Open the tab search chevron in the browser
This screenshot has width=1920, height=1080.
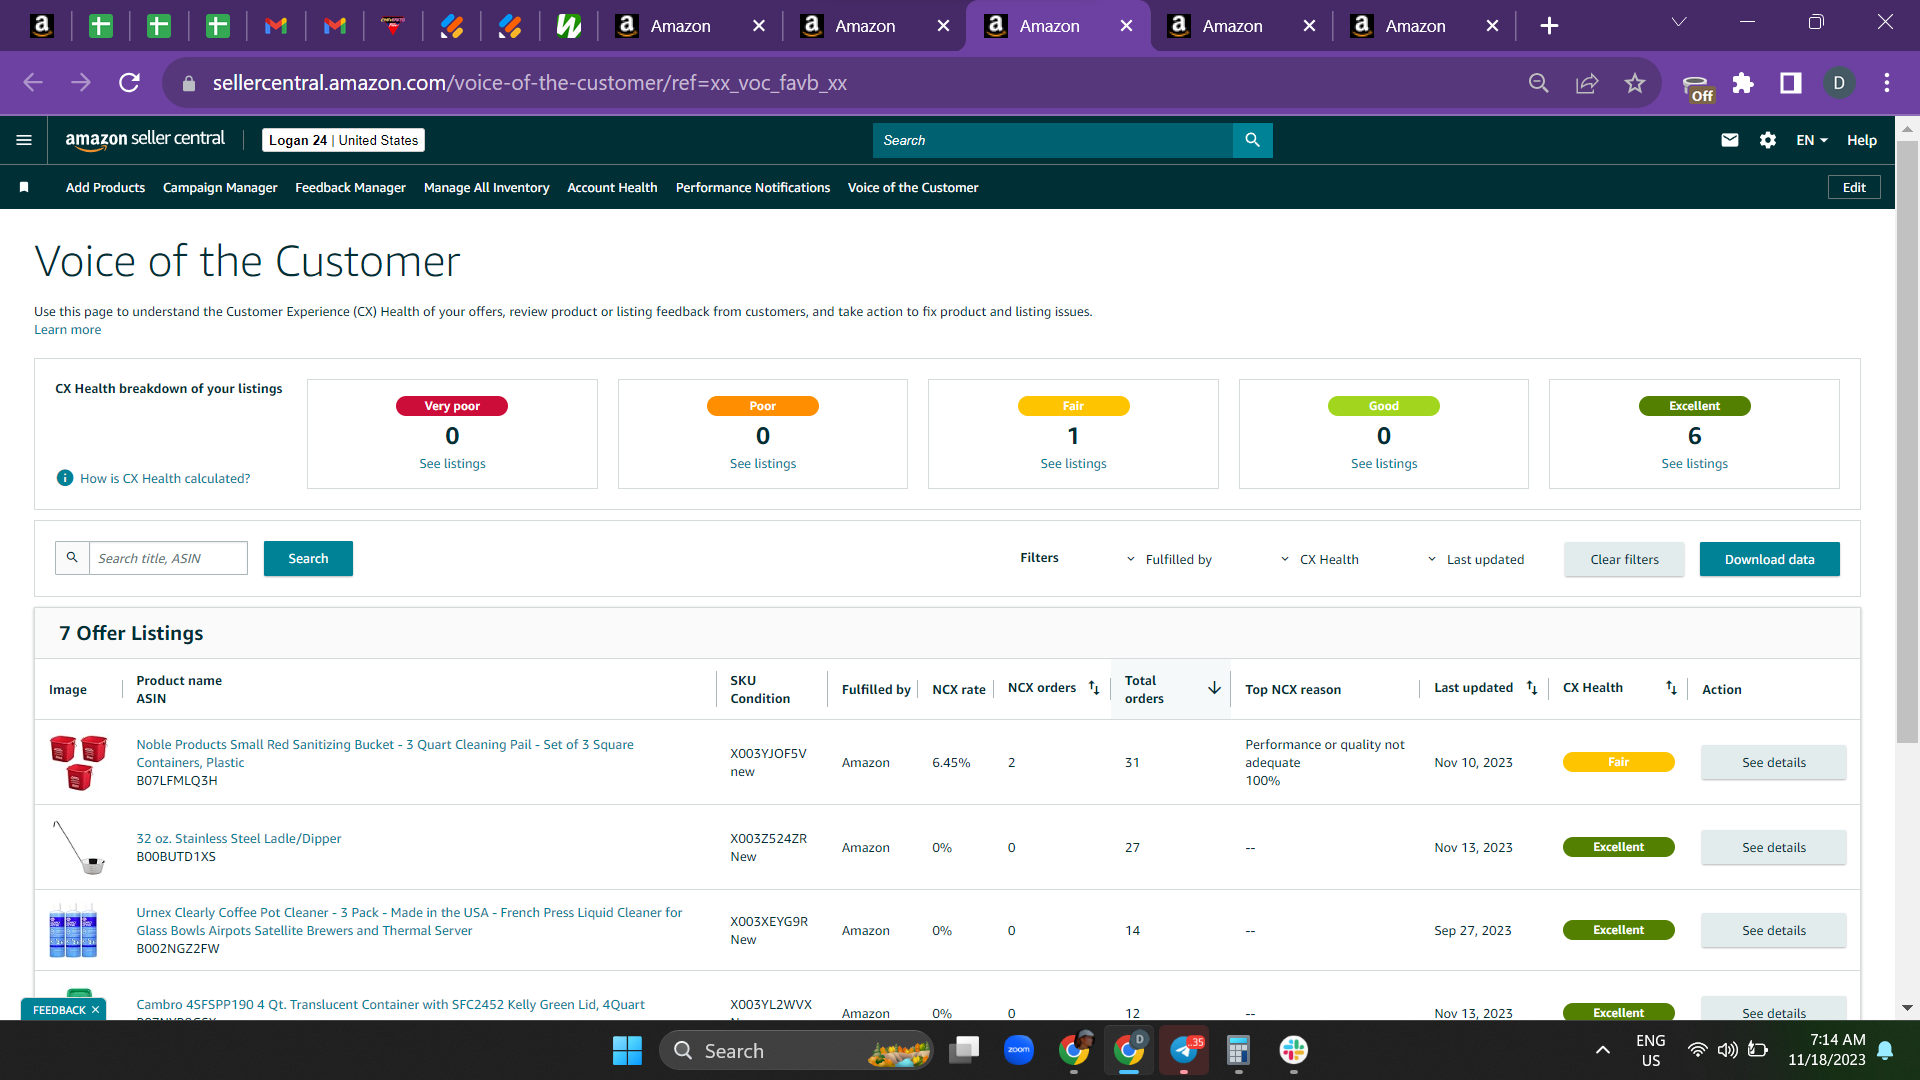coord(1679,23)
